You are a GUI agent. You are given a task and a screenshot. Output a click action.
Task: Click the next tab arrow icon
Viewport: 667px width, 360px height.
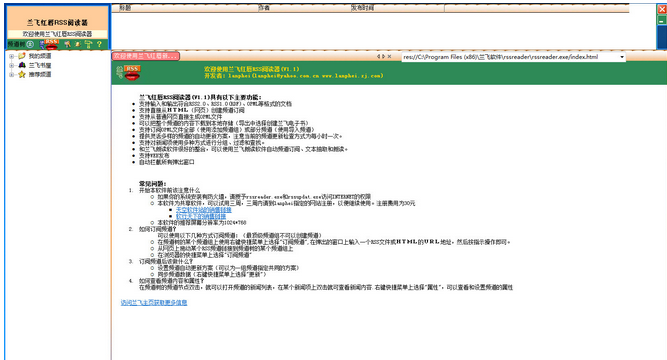tap(383, 56)
